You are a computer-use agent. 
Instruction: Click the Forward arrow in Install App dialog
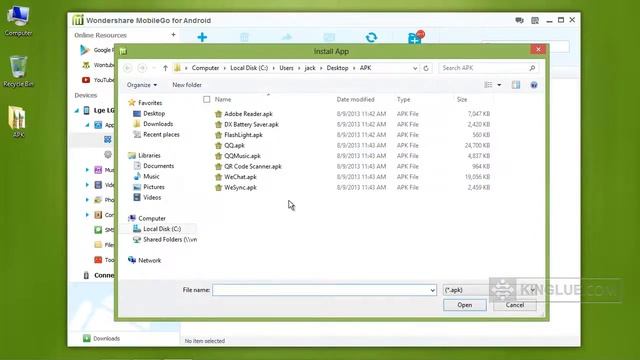[x=142, y=68]
